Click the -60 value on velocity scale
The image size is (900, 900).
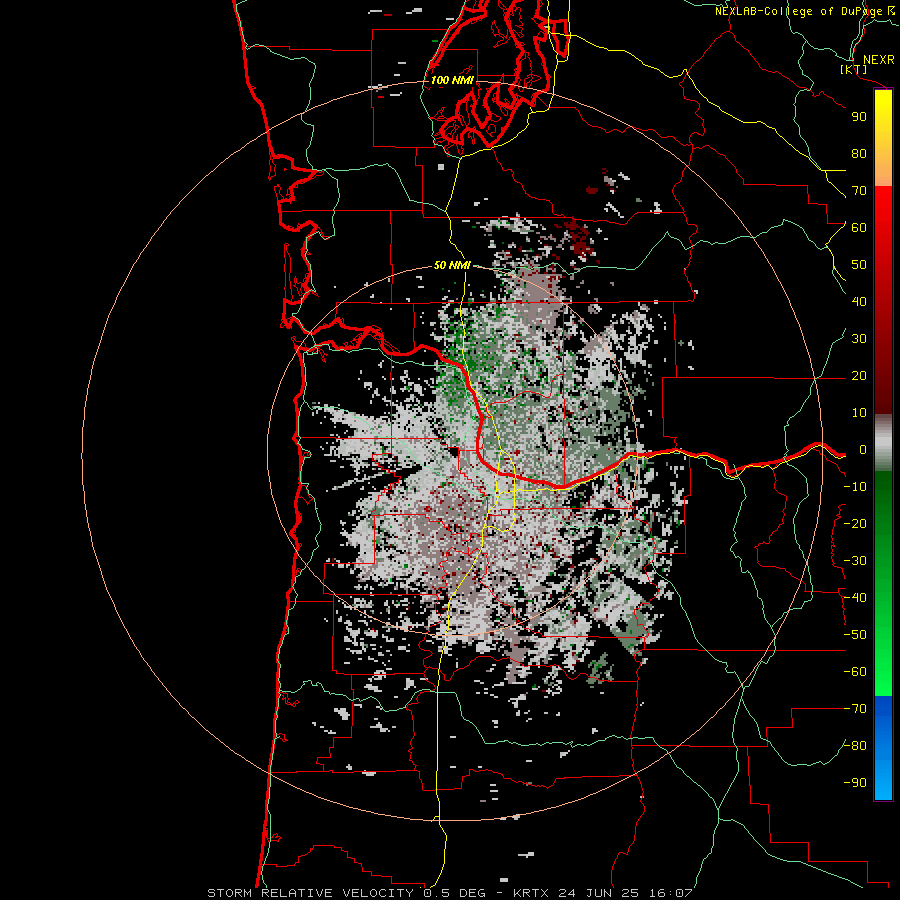tap(855, 672)
